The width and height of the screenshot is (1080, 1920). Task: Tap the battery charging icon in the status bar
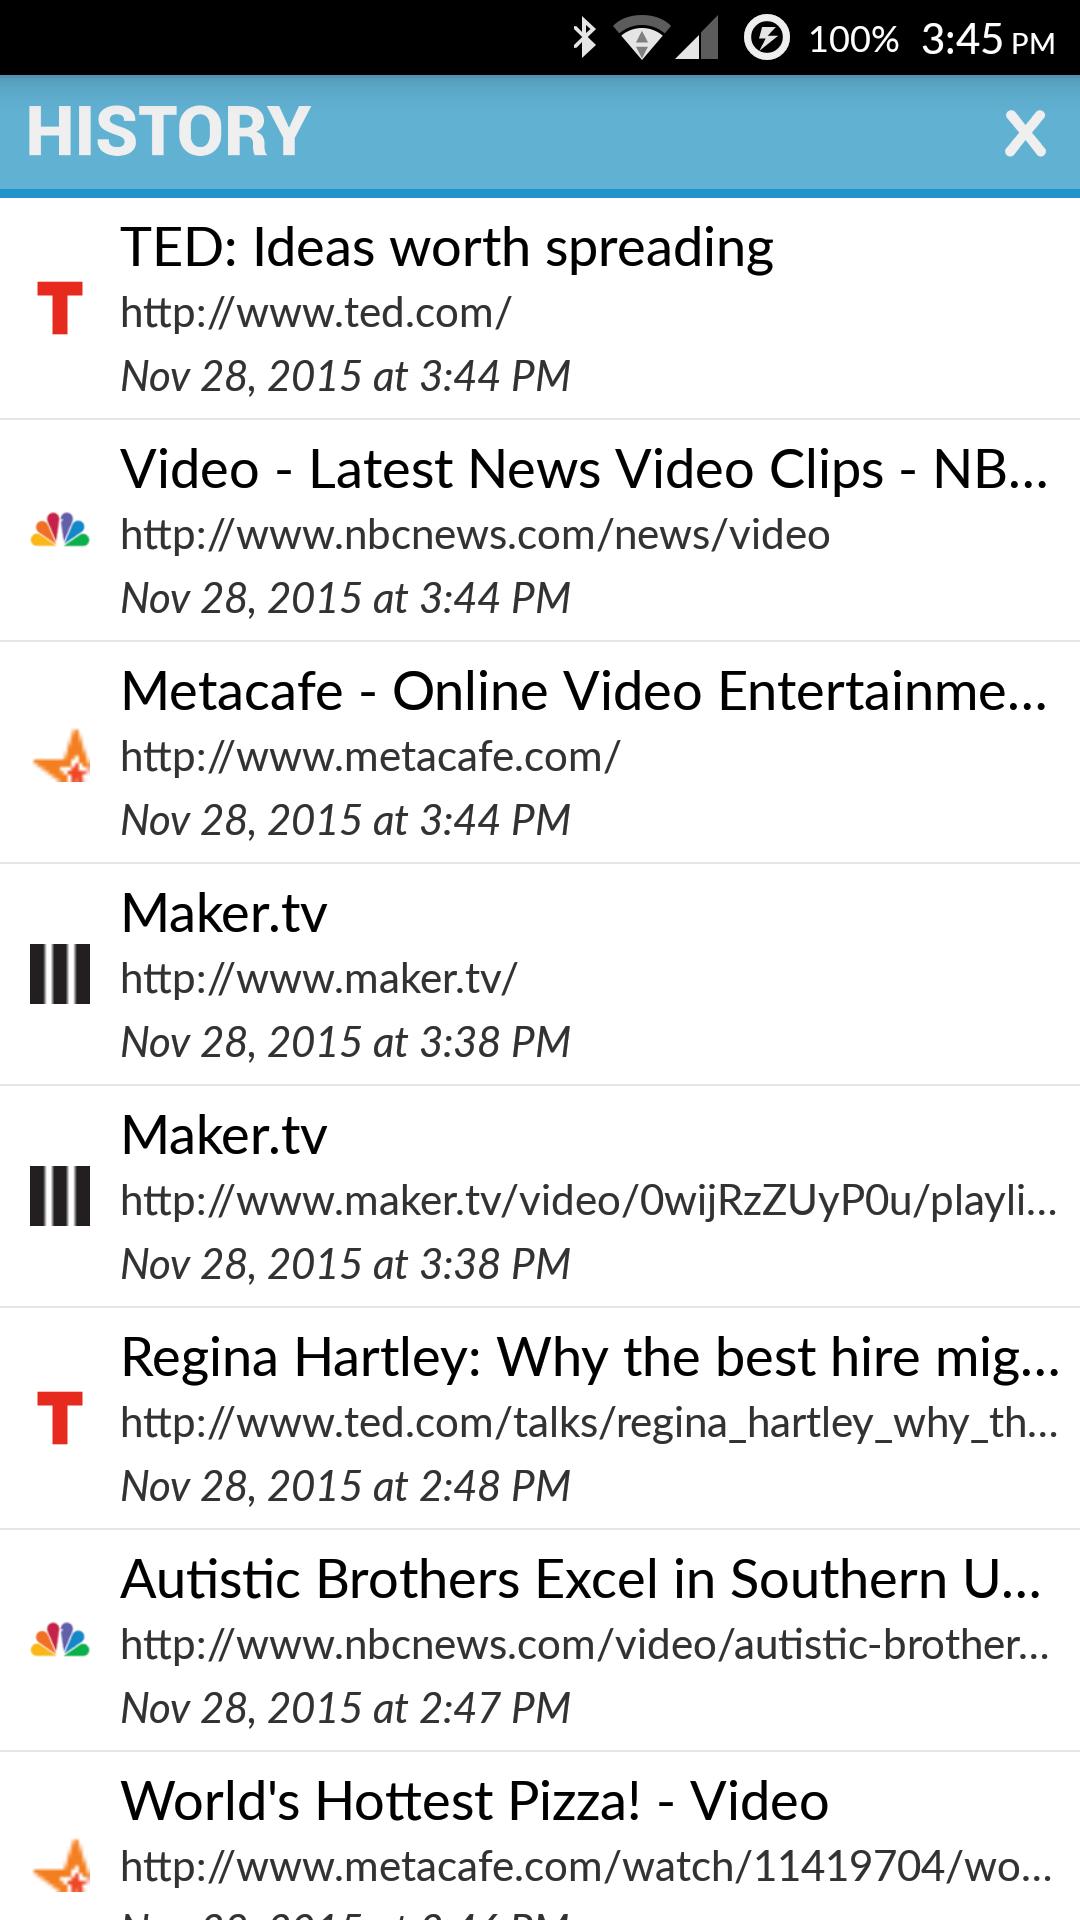click(x=767, y=38)
